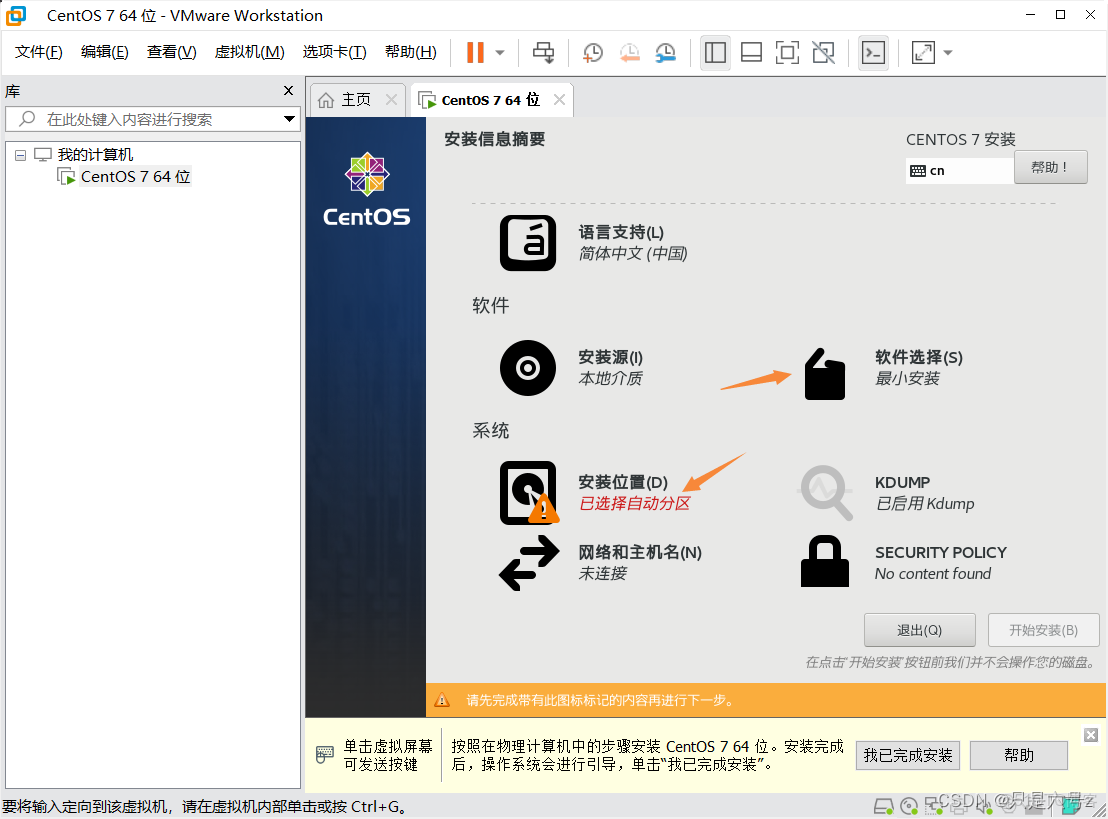Click the 帮助！ button in installer
The width and height of the screenshot is (1108, 819).
pos(1050,167)
